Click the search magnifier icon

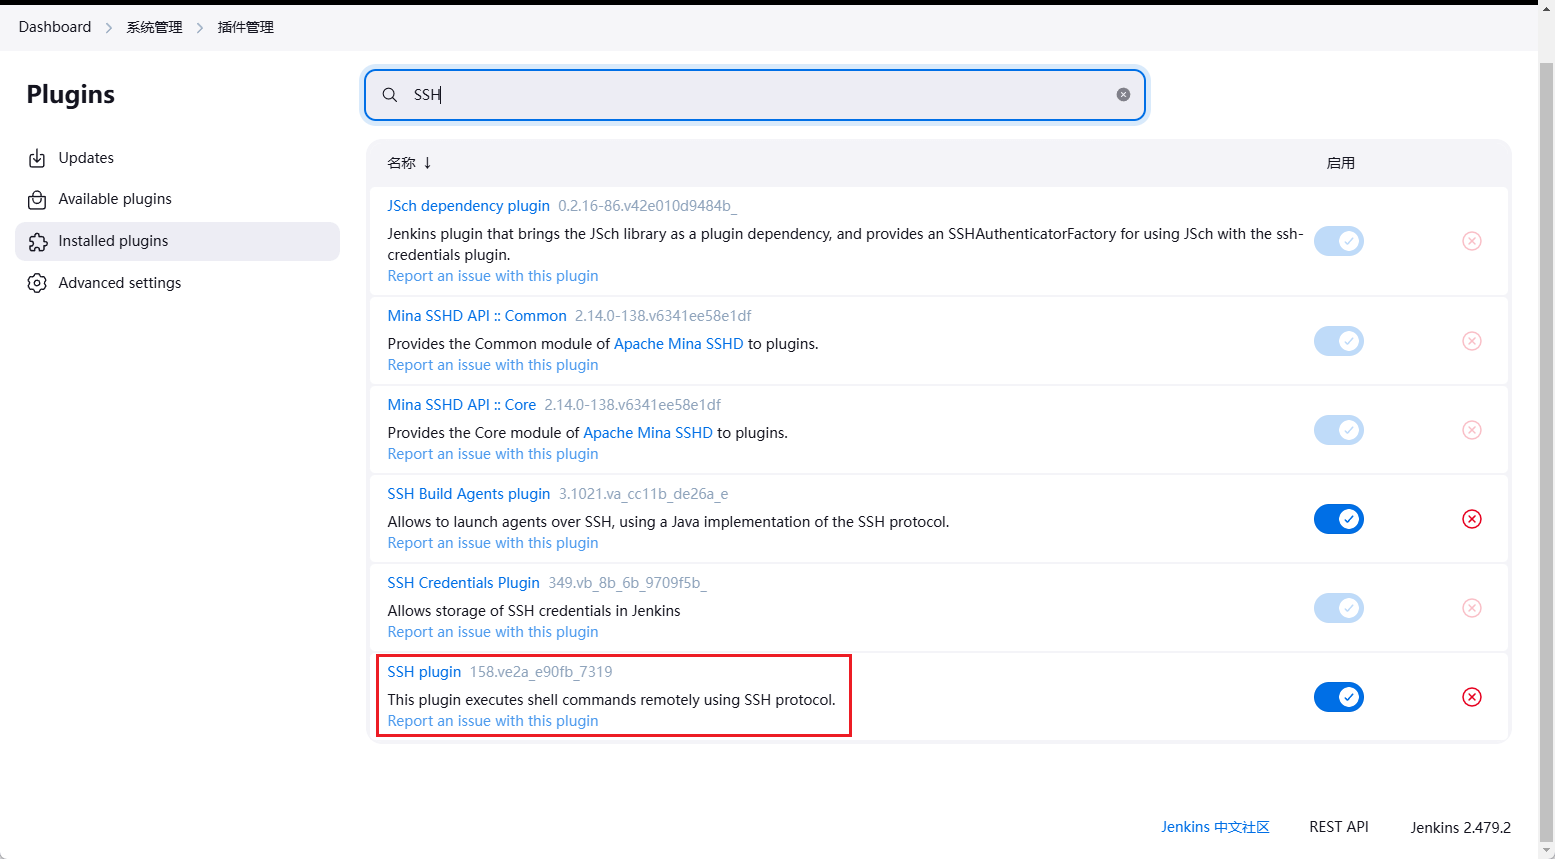(390, 95)
